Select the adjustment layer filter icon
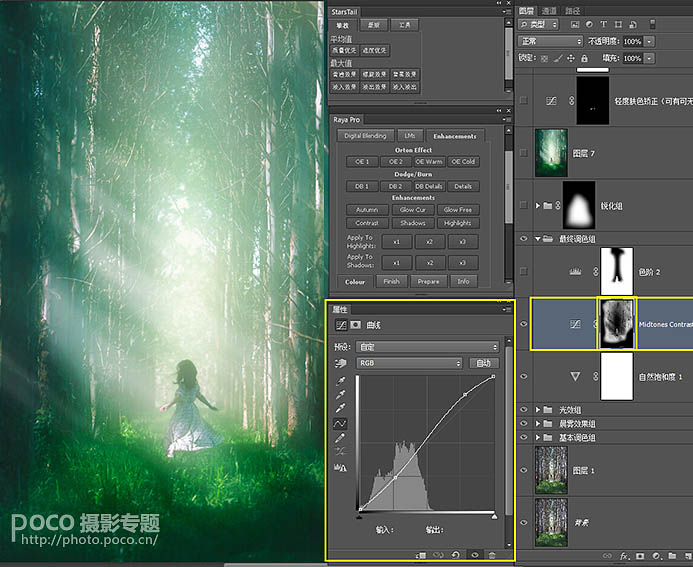The height and width of the screenshot is (567, 693). (x=589, y=25)
